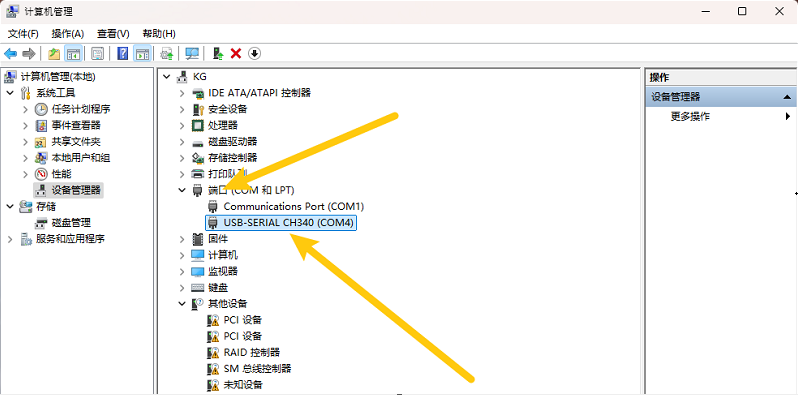798x395 pixels.
Task: Expand the 计算机 category
Action: [x=182, y=256]
